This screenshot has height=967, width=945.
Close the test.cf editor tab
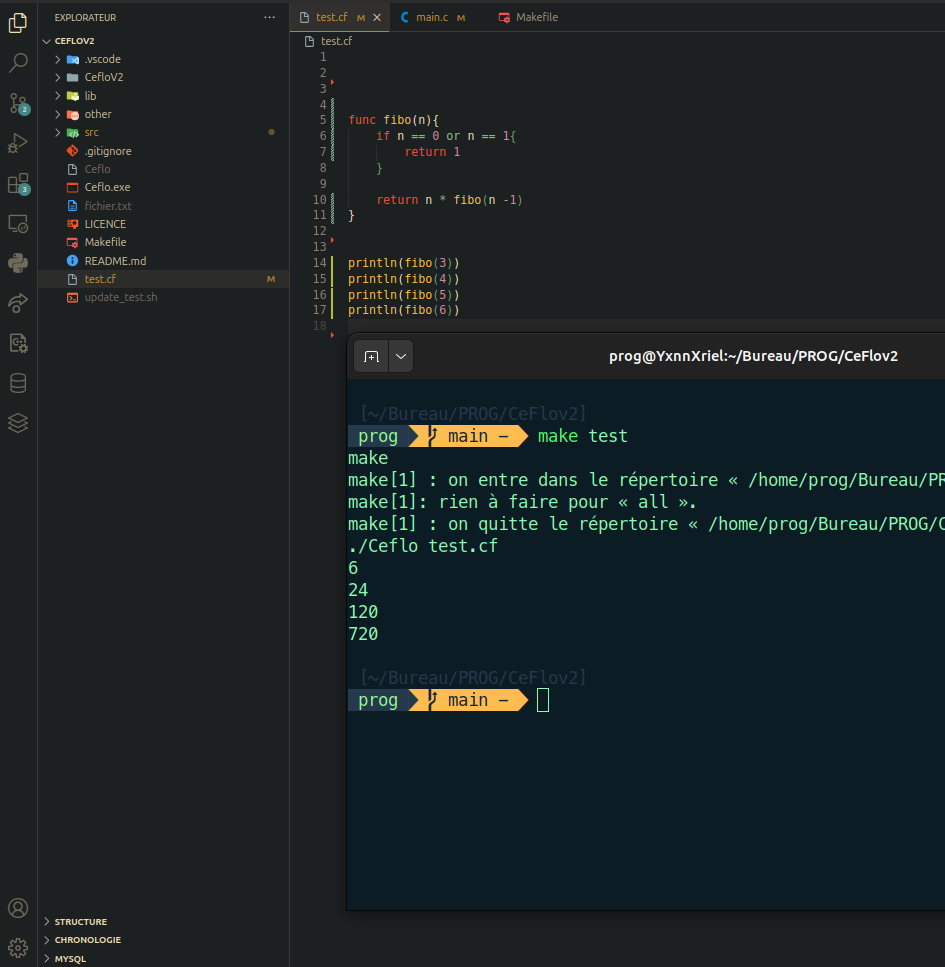[377, 17]
